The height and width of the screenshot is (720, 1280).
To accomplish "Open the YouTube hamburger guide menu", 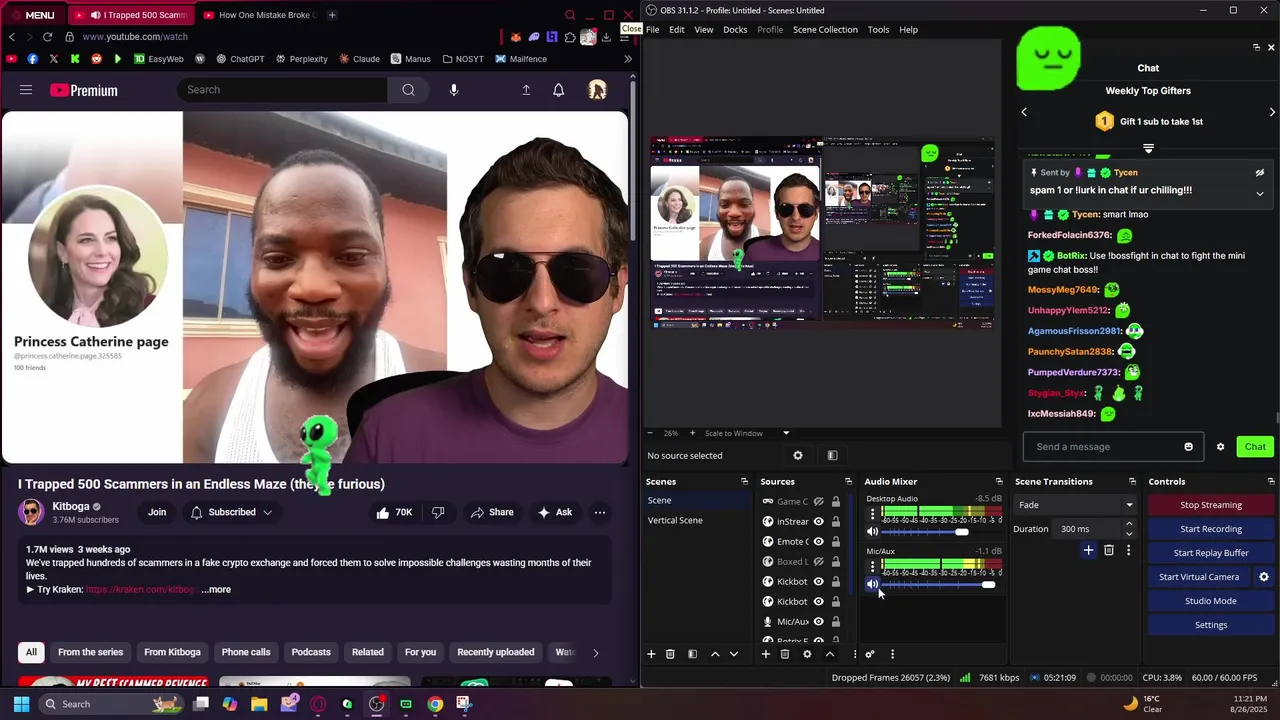I will pyautogui.click(x=26, y=90).
